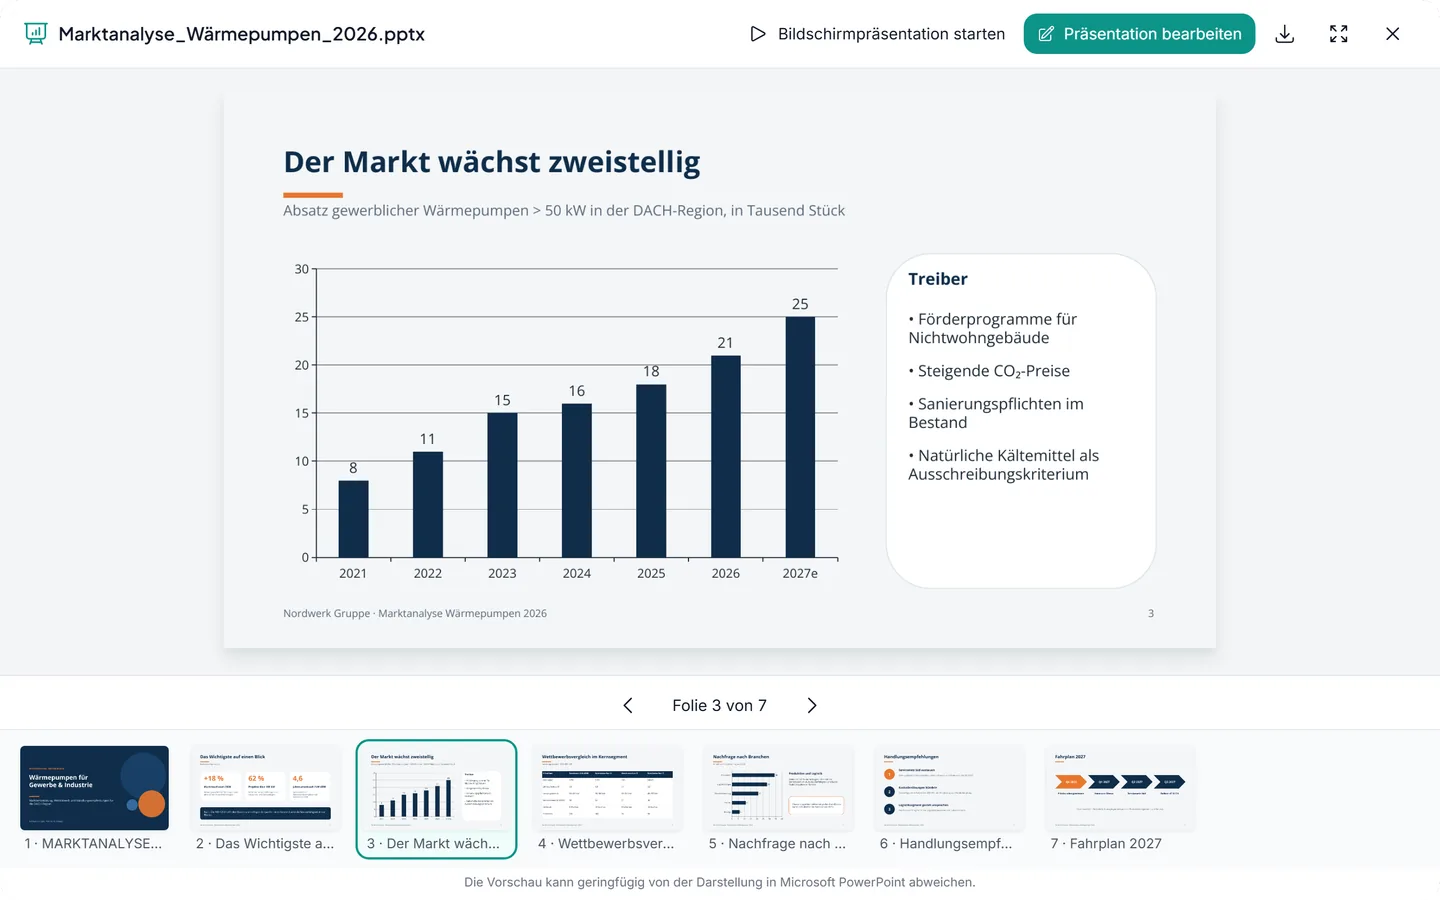The width and height of the screenshot is (1440, 900).
Task: Click the 'Folie 3 von 7' indicator
Action: (720, 706)
